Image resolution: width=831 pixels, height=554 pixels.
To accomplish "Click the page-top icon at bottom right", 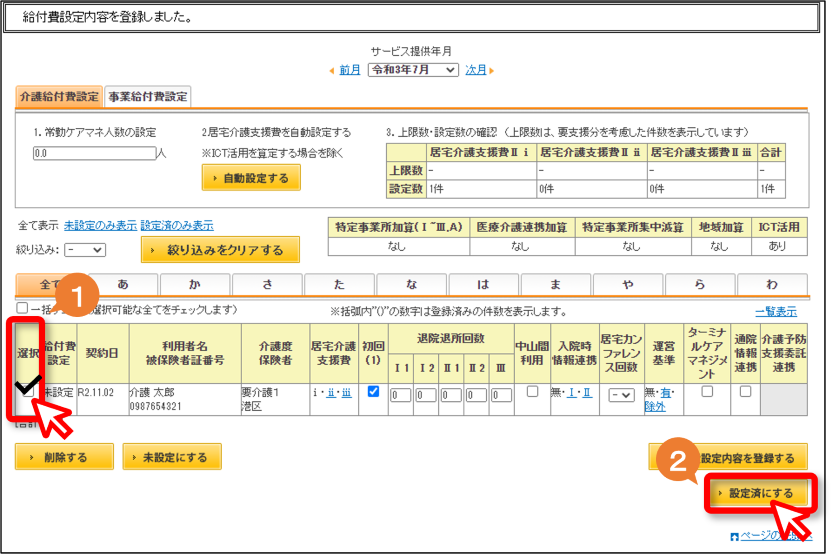I will pyautogui.click(x=735, y=537).
